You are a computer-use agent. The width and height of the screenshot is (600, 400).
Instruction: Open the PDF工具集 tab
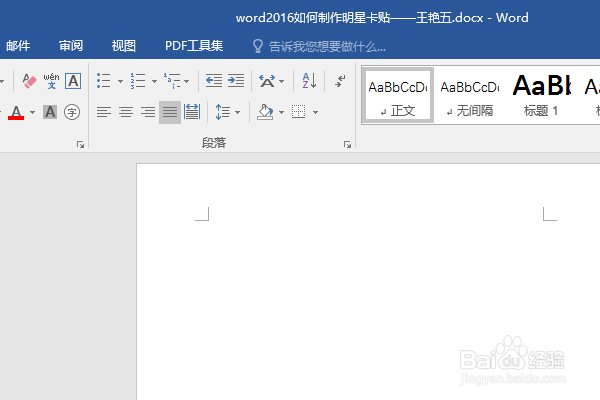[x=194, y=46]
